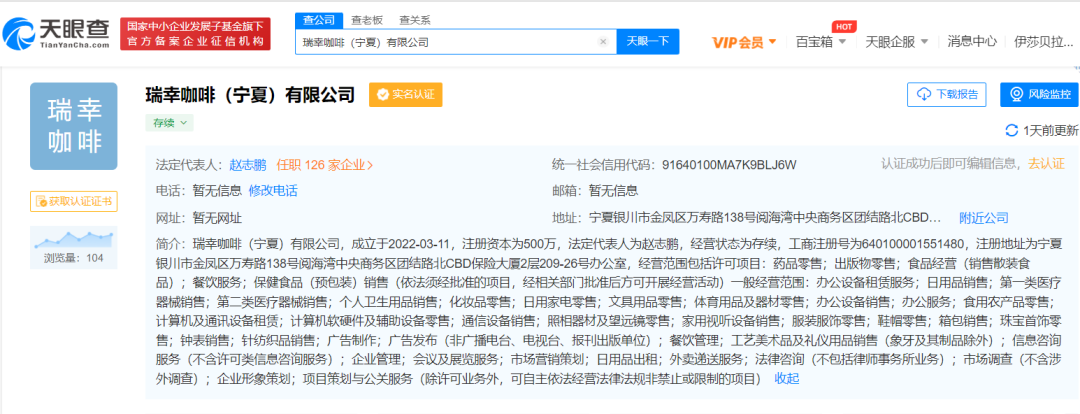The width and height of the screenshot is (1080, 414).
Task: Click the download report cloud icon
Action: pos(924,94)
